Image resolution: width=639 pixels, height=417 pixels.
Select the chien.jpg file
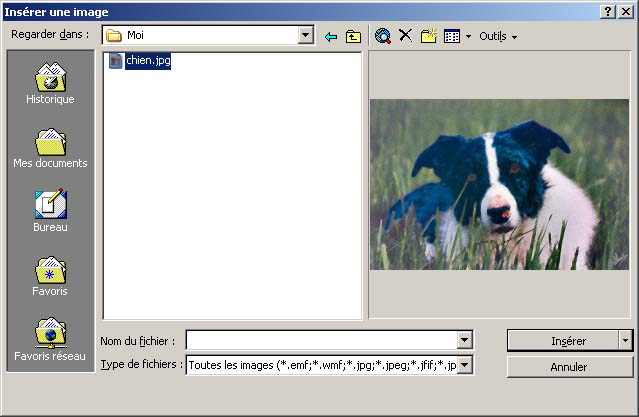[x=148, y=61]
